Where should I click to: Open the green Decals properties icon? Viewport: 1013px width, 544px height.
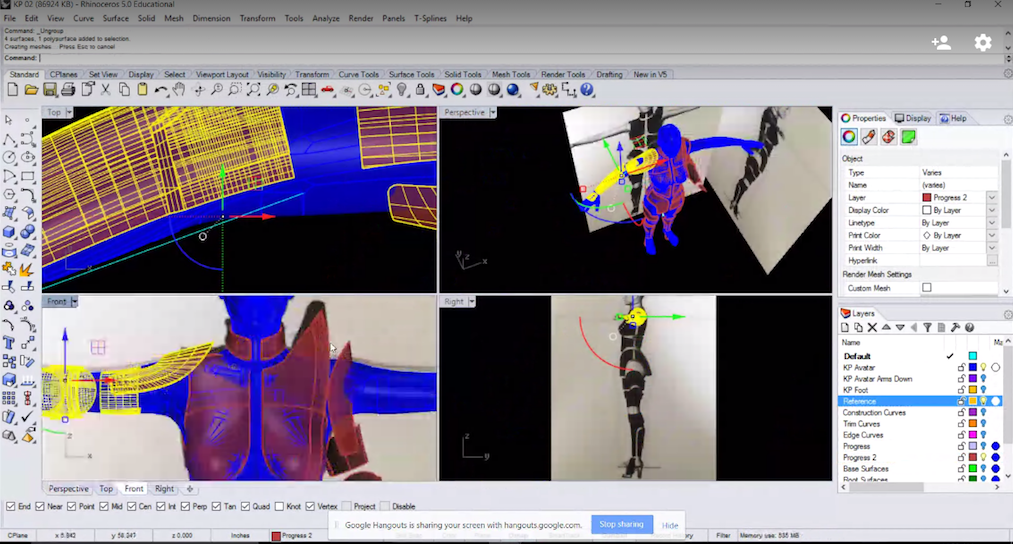(x=909, y=137)
